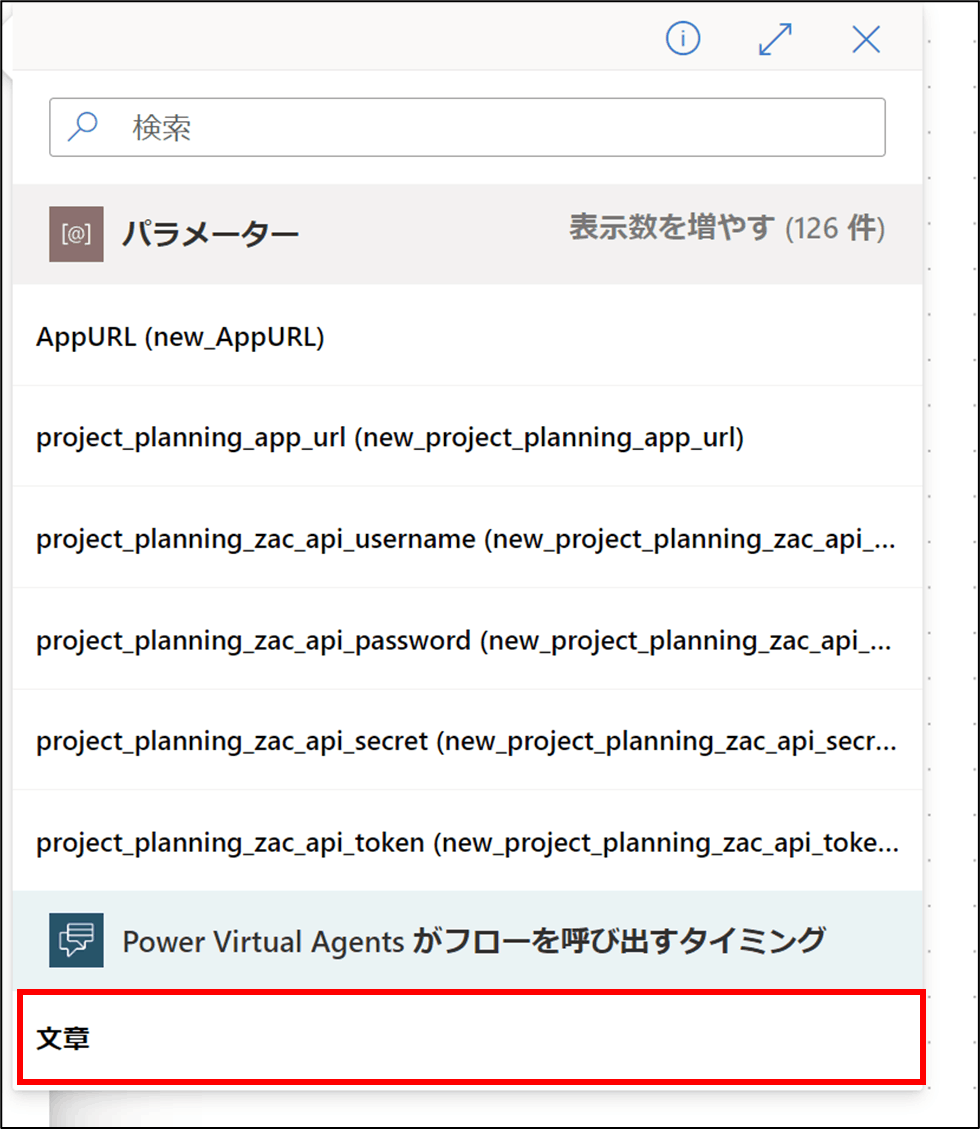Click the magnifier icon in search box

coord(83,127)
